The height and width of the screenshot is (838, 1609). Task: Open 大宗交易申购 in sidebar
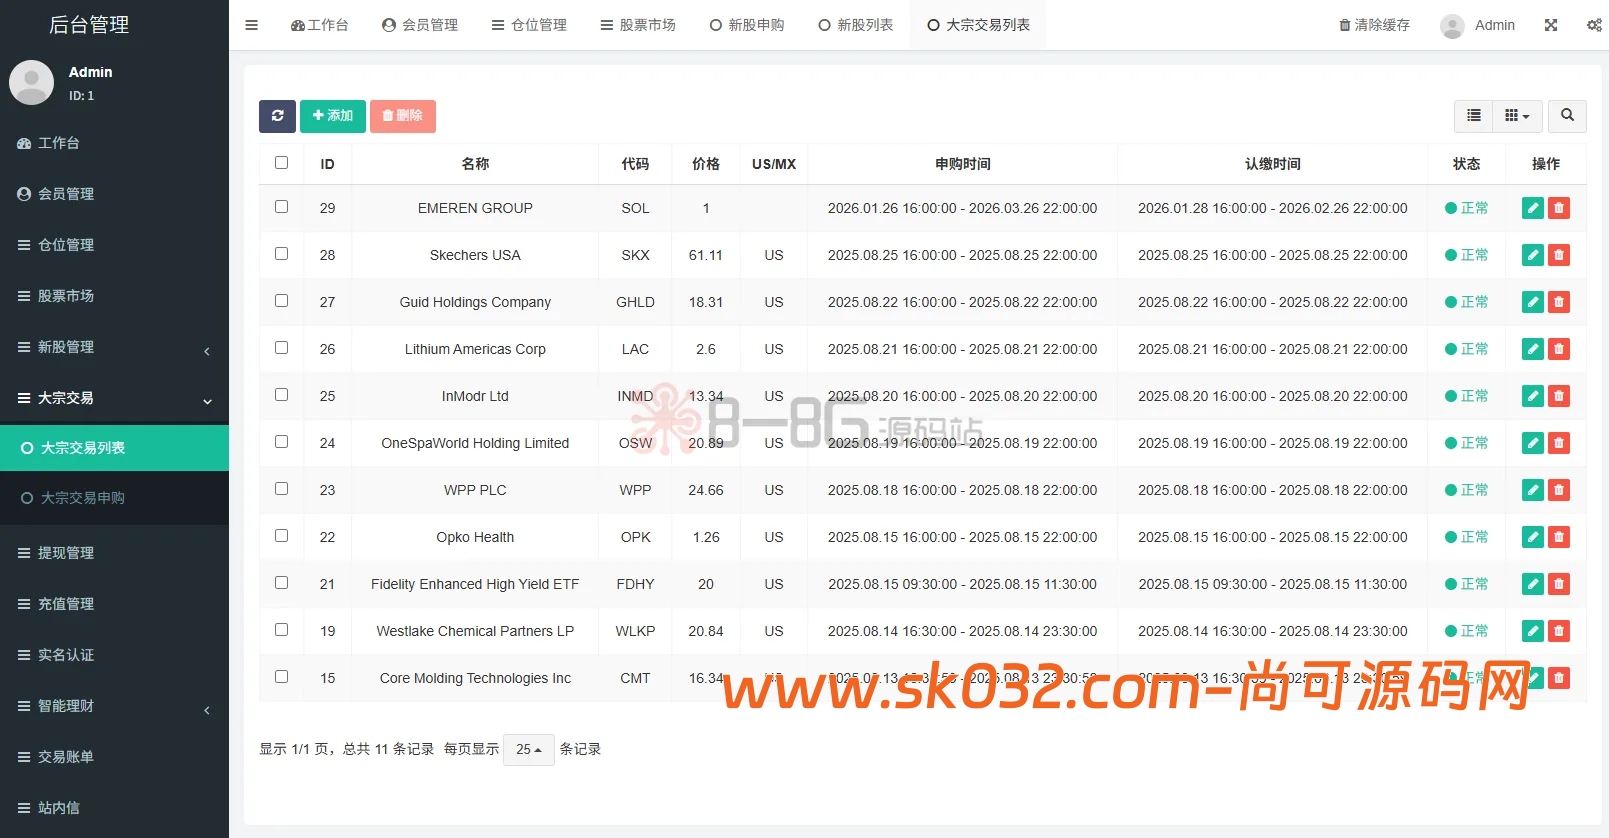tap(114, 498)
